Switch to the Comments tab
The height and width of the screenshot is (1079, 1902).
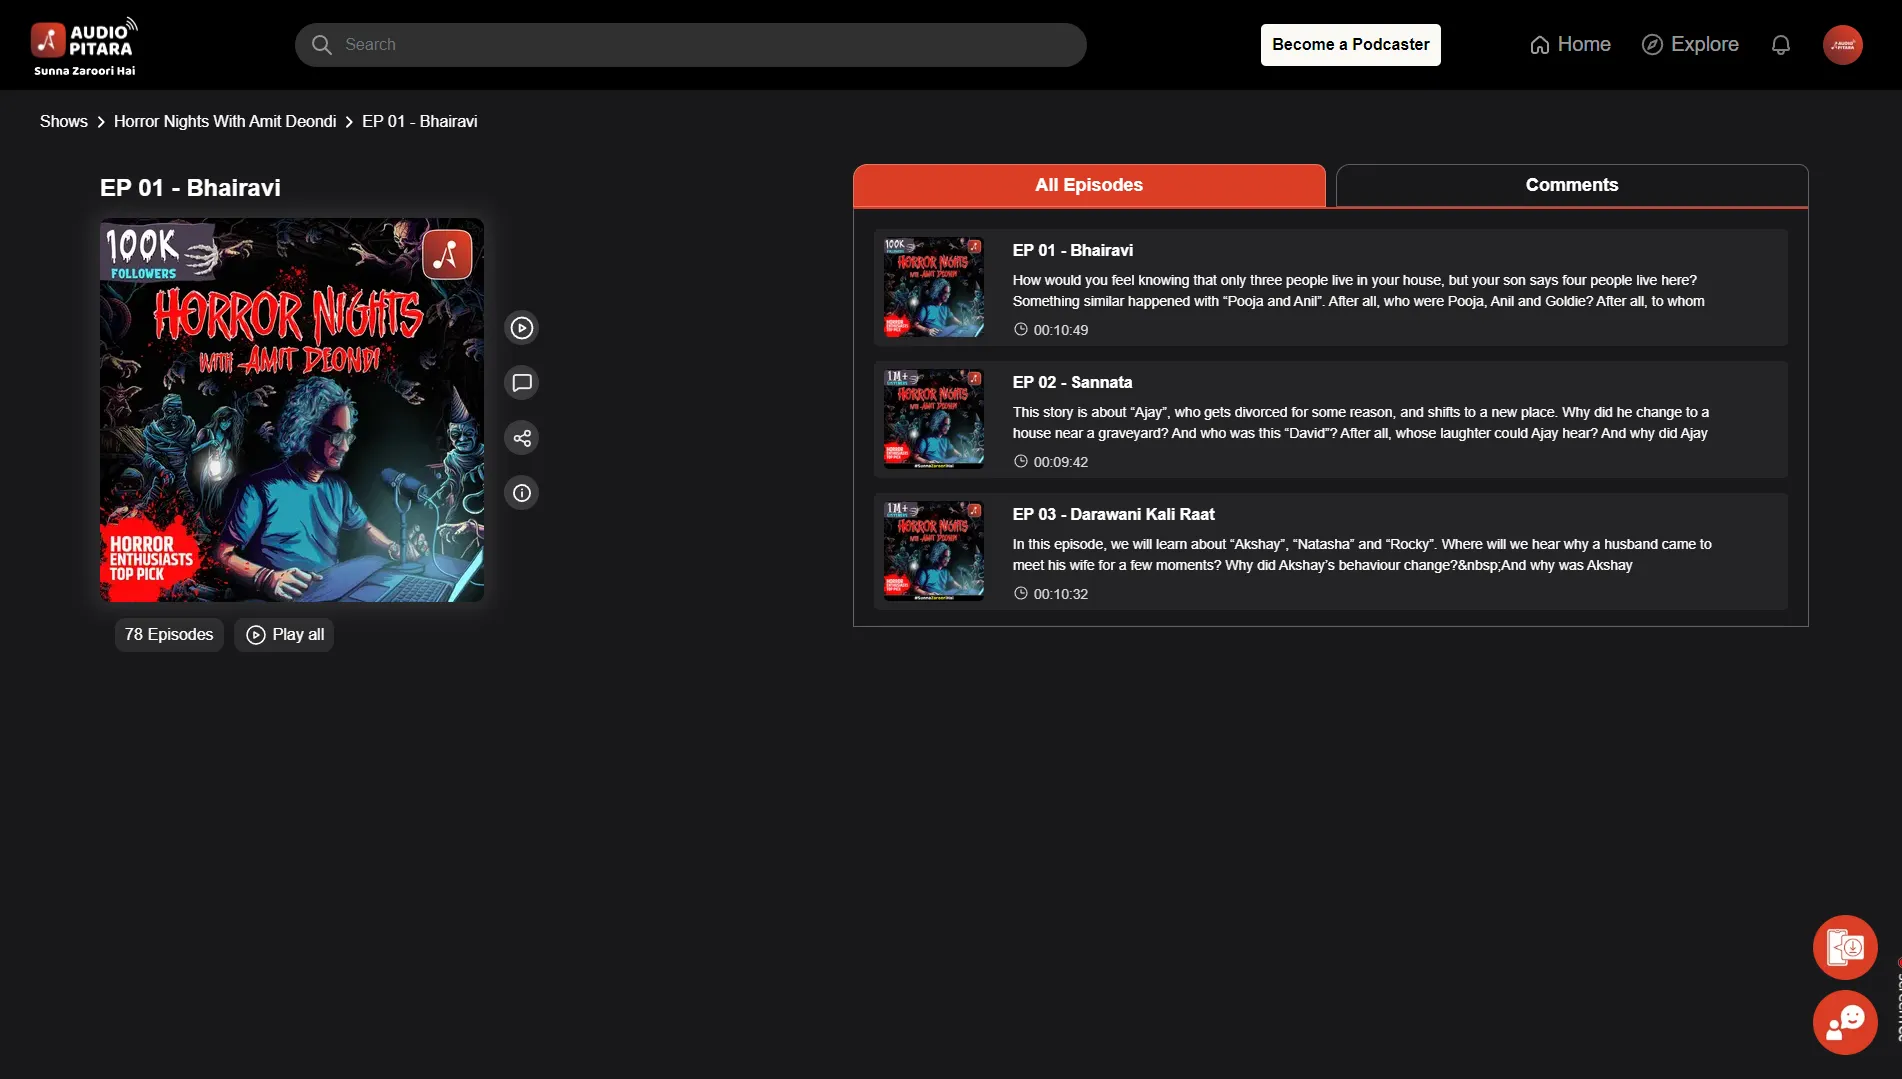click(1572, 185)
